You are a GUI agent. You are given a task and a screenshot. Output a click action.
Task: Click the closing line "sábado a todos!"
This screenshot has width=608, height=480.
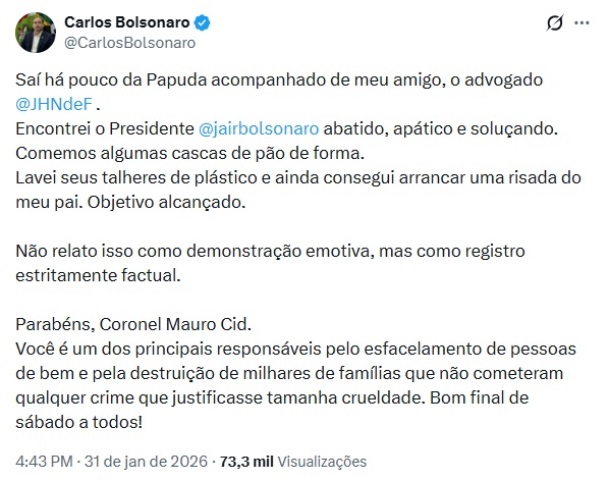[x=79, y=421]
